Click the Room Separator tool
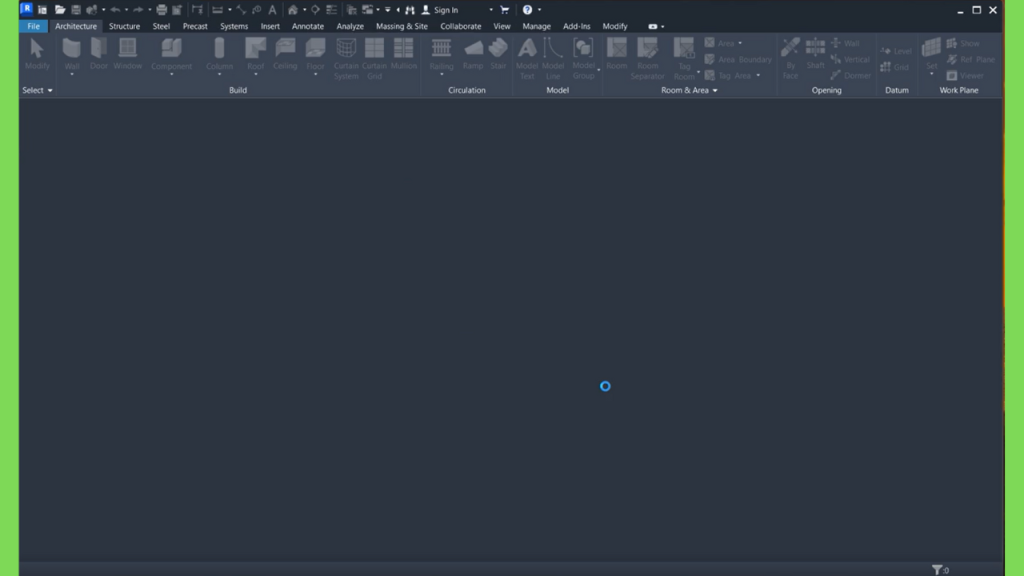1024x576 pixels. pyautogui.click(x=647, y=56)
